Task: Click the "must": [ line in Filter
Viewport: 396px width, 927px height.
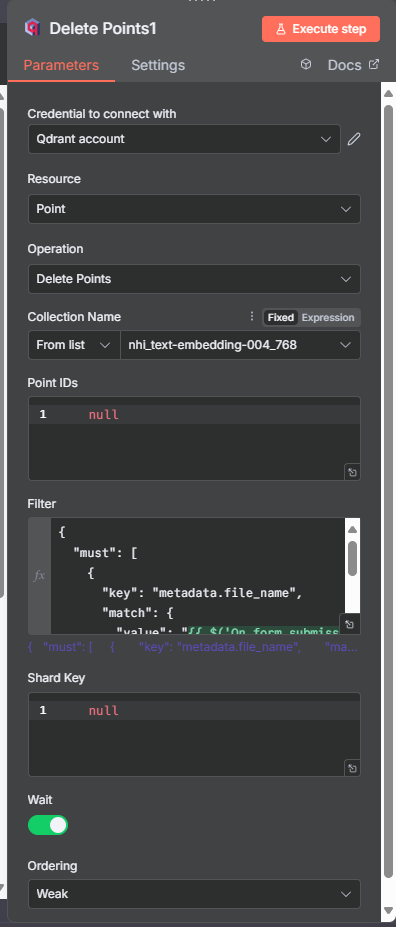Action: pos(105,553)
